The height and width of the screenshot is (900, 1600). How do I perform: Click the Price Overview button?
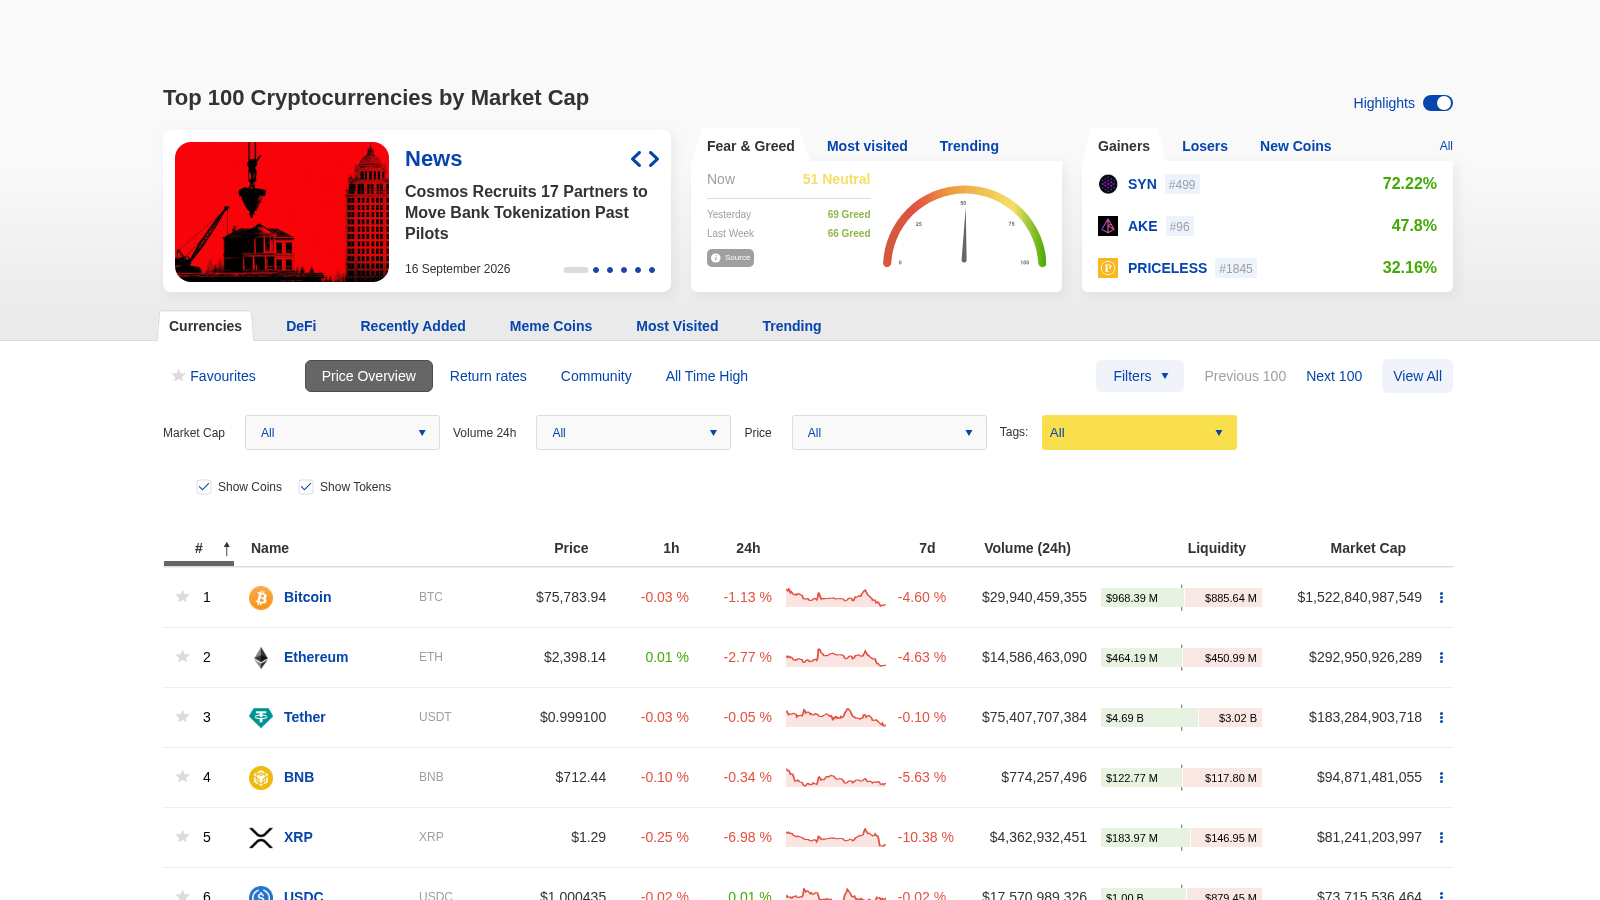(369, 376)
